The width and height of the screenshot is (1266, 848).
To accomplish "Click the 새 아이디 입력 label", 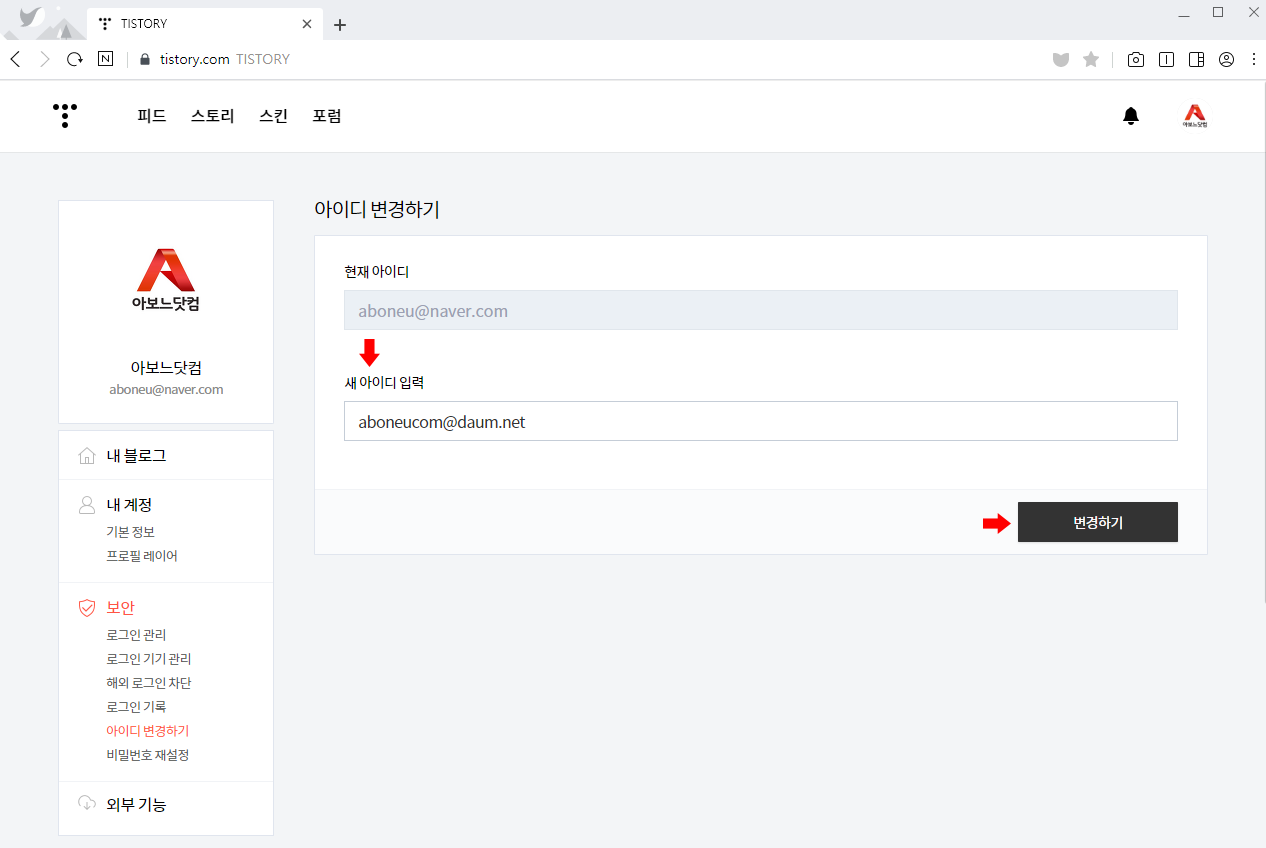I will [384, 382].
